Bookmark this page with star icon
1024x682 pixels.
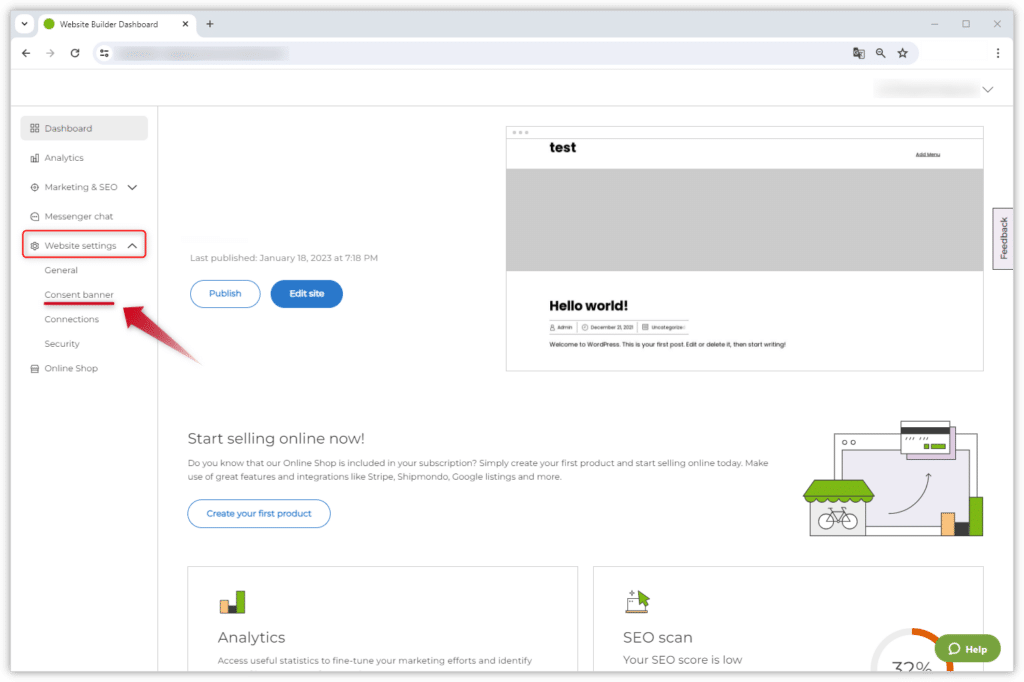point(902,53)
